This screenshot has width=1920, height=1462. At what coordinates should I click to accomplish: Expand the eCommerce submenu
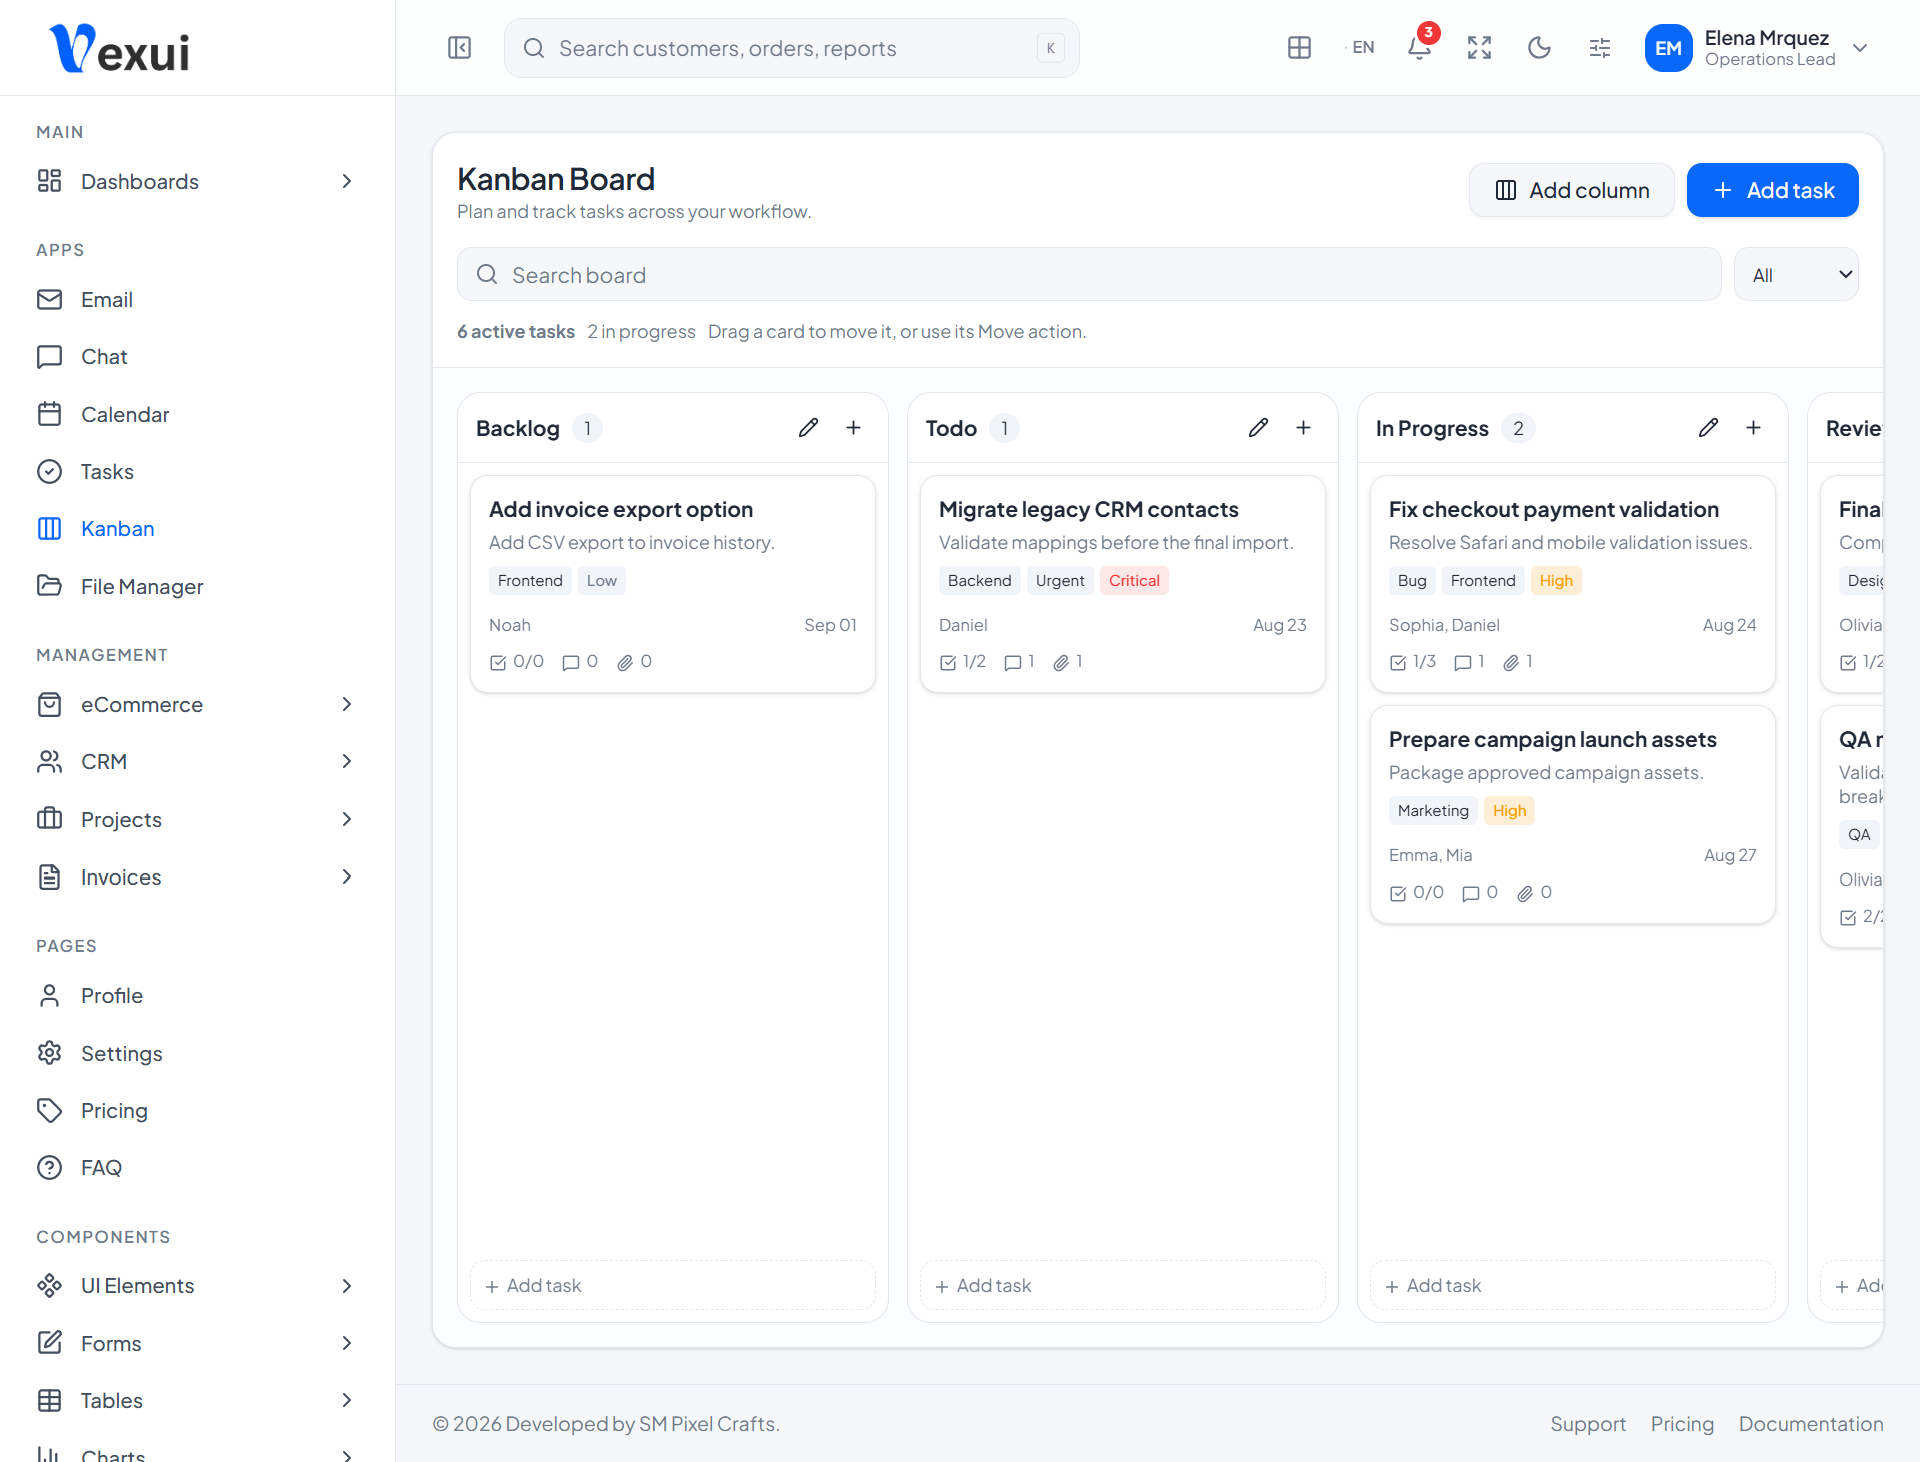click(197, 705)
